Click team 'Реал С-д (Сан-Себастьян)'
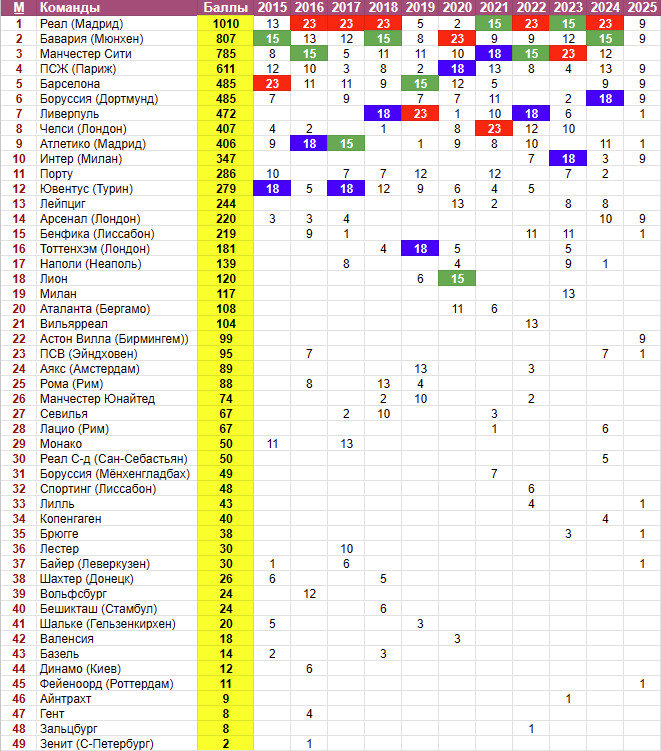The width and height of the screenshot is (661, 751). (114, 459)
